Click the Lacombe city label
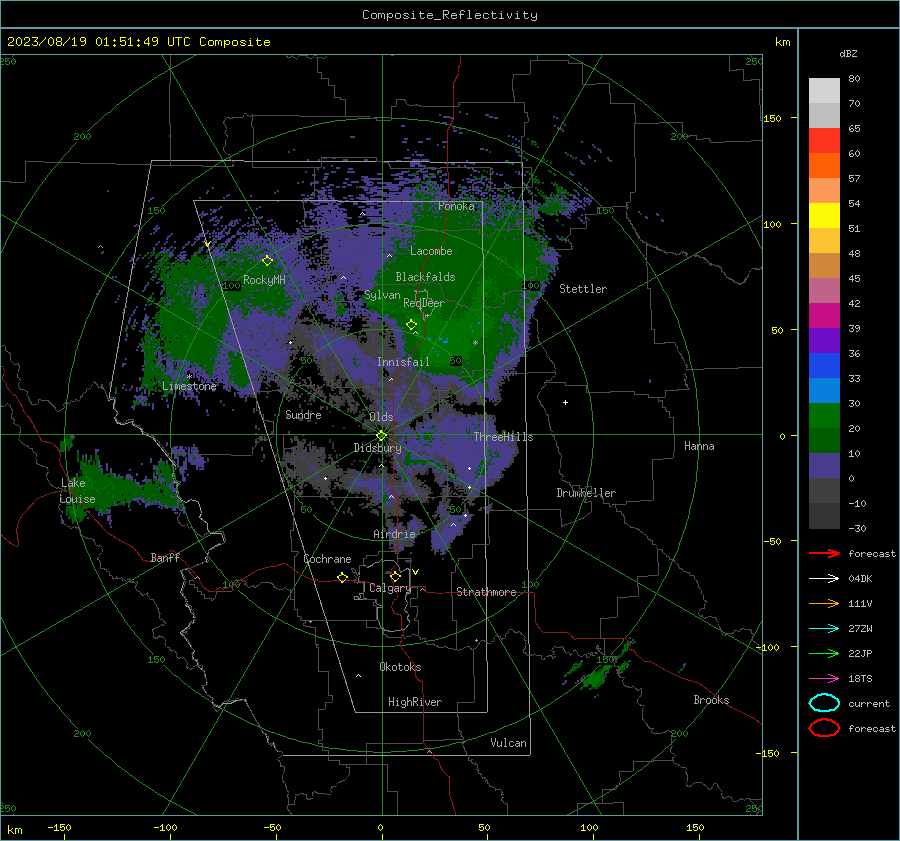 [431, 251]
